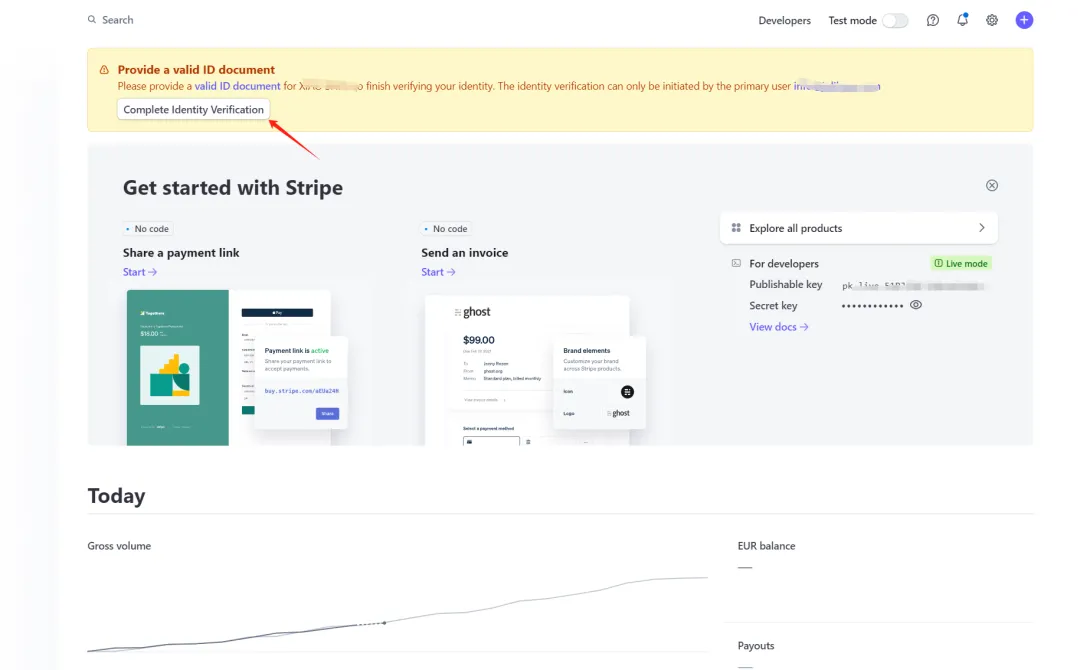This screenshot has width=1080, height=670.
Task: Click the Secret key label
Action: [x=773, y=306]
